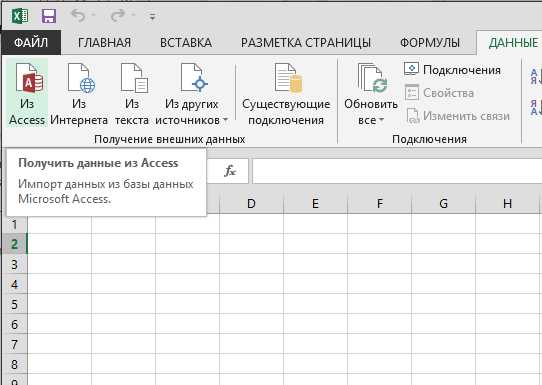Viewport: 542px width, 385px height.
Task: Select column H header
Action: click(x=507, y=204)
